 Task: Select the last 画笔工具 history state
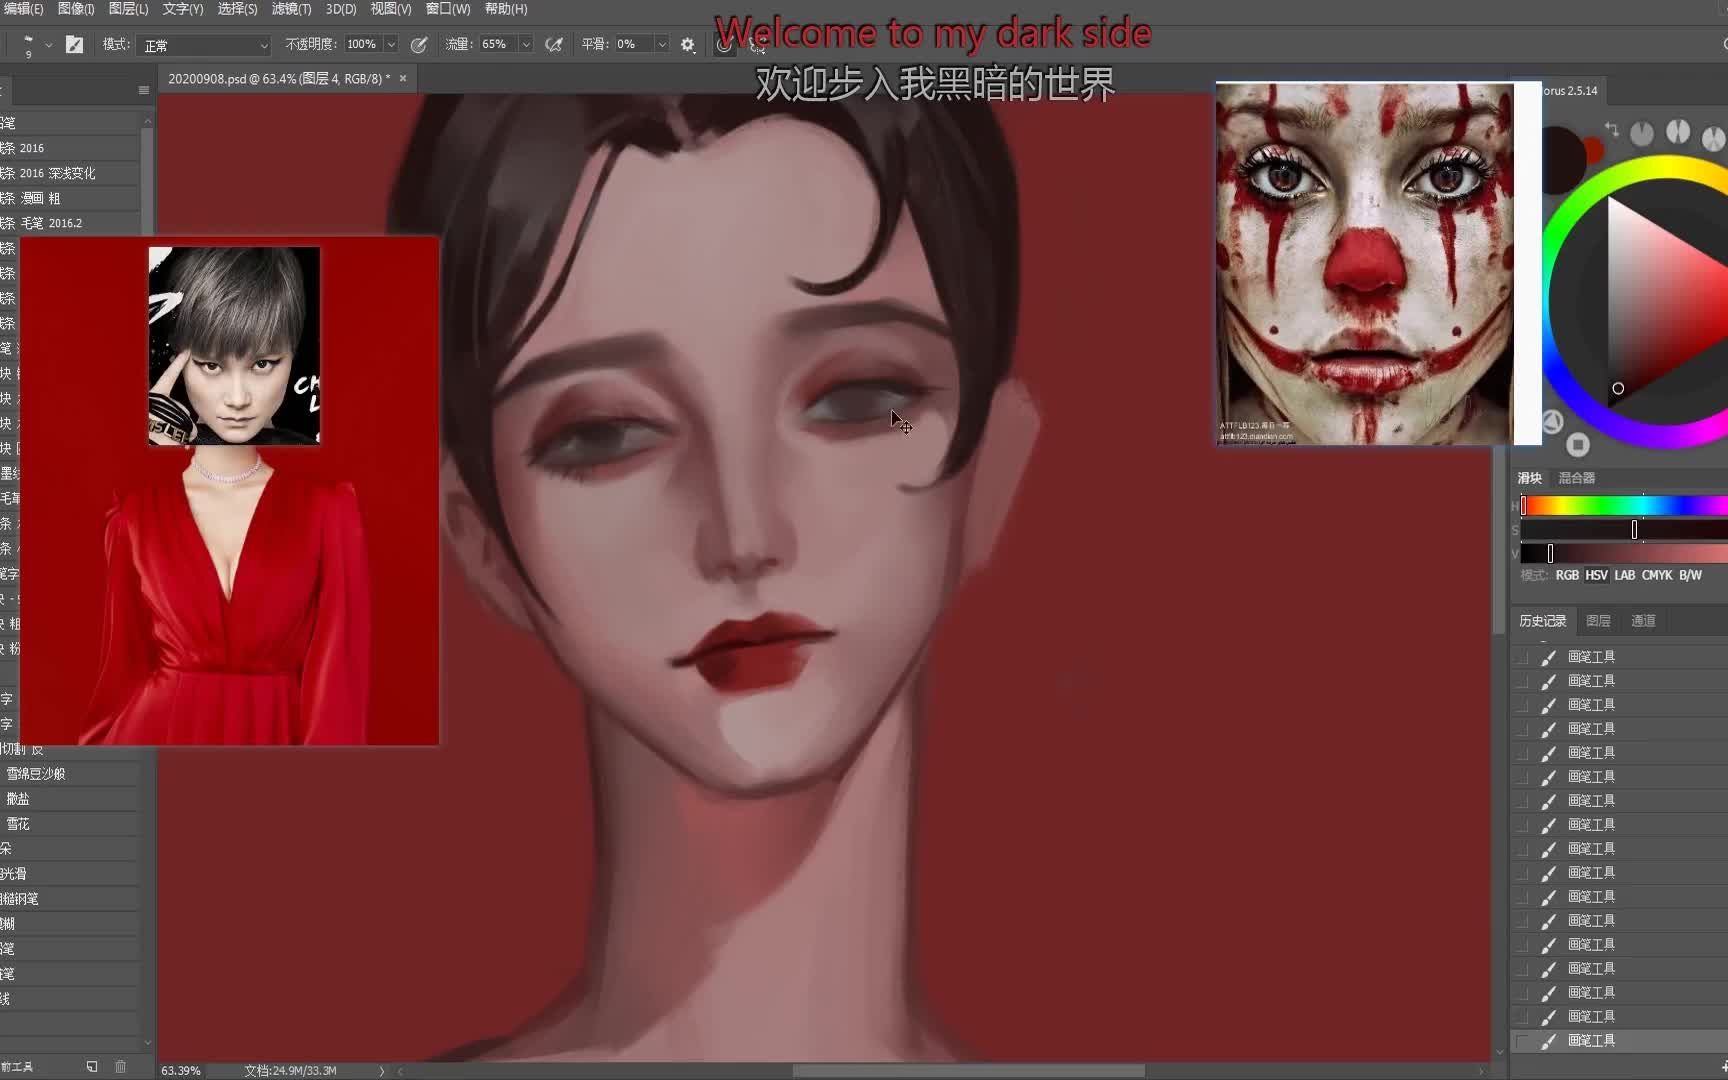pos(1619,1041)
